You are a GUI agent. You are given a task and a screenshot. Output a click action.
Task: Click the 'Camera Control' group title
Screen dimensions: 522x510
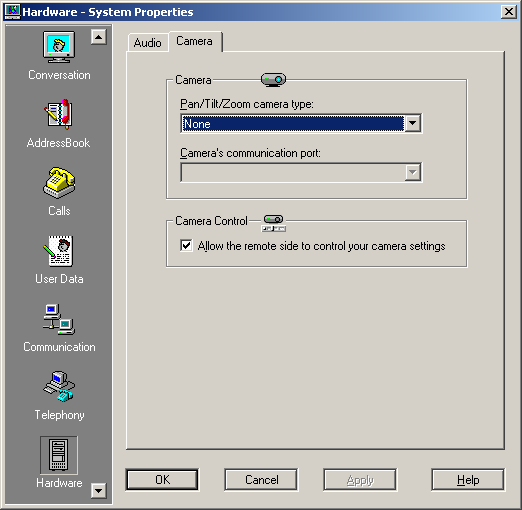click(211, 221)
